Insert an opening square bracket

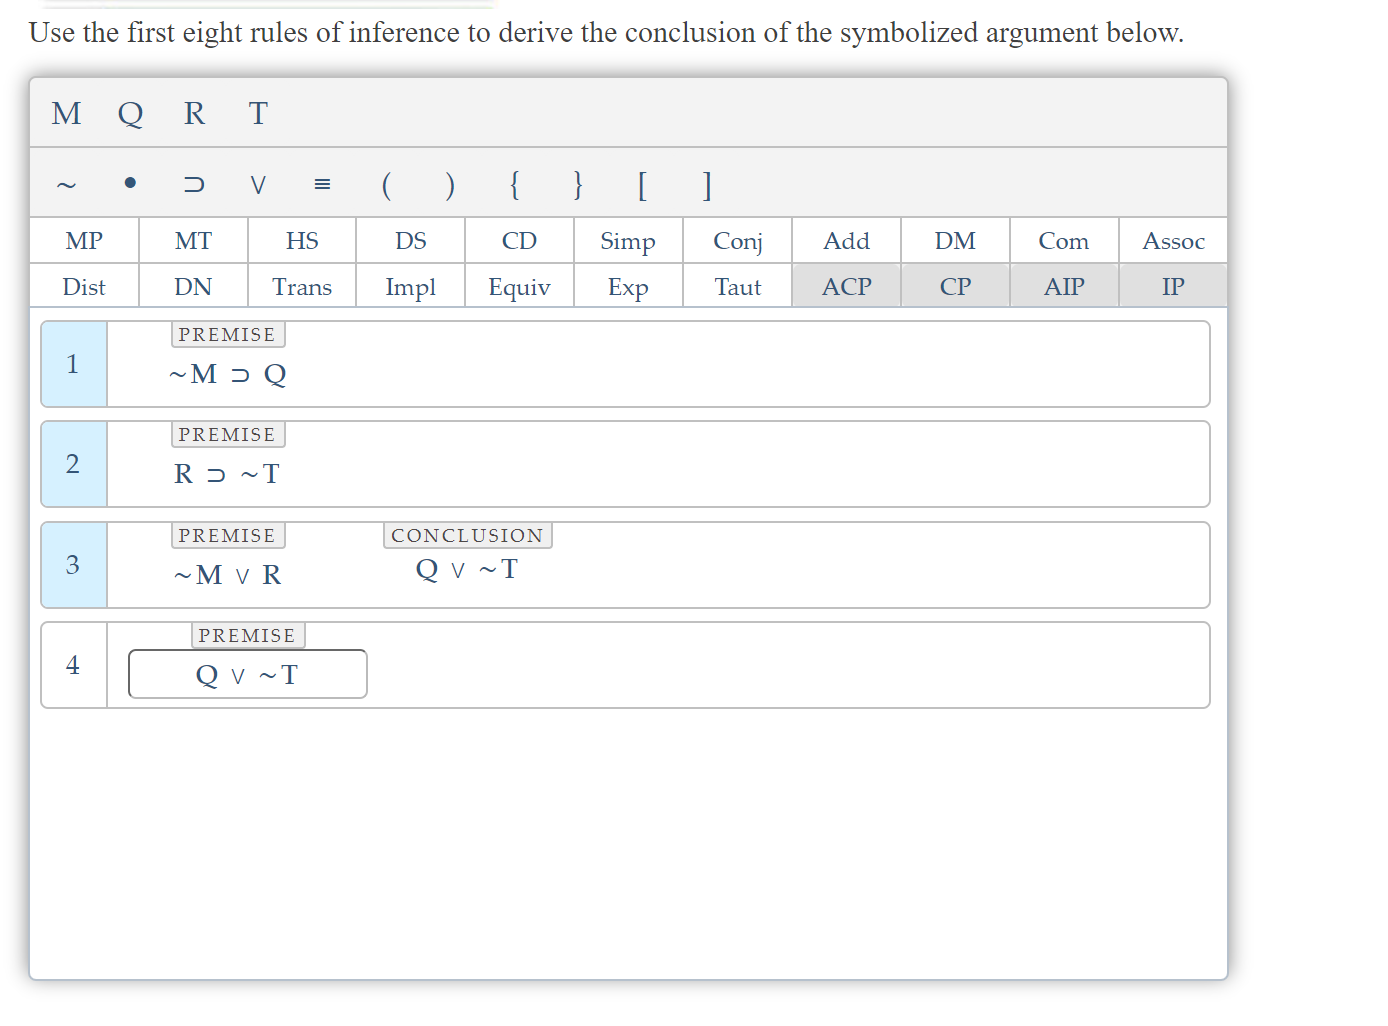[x=642, y=185]
